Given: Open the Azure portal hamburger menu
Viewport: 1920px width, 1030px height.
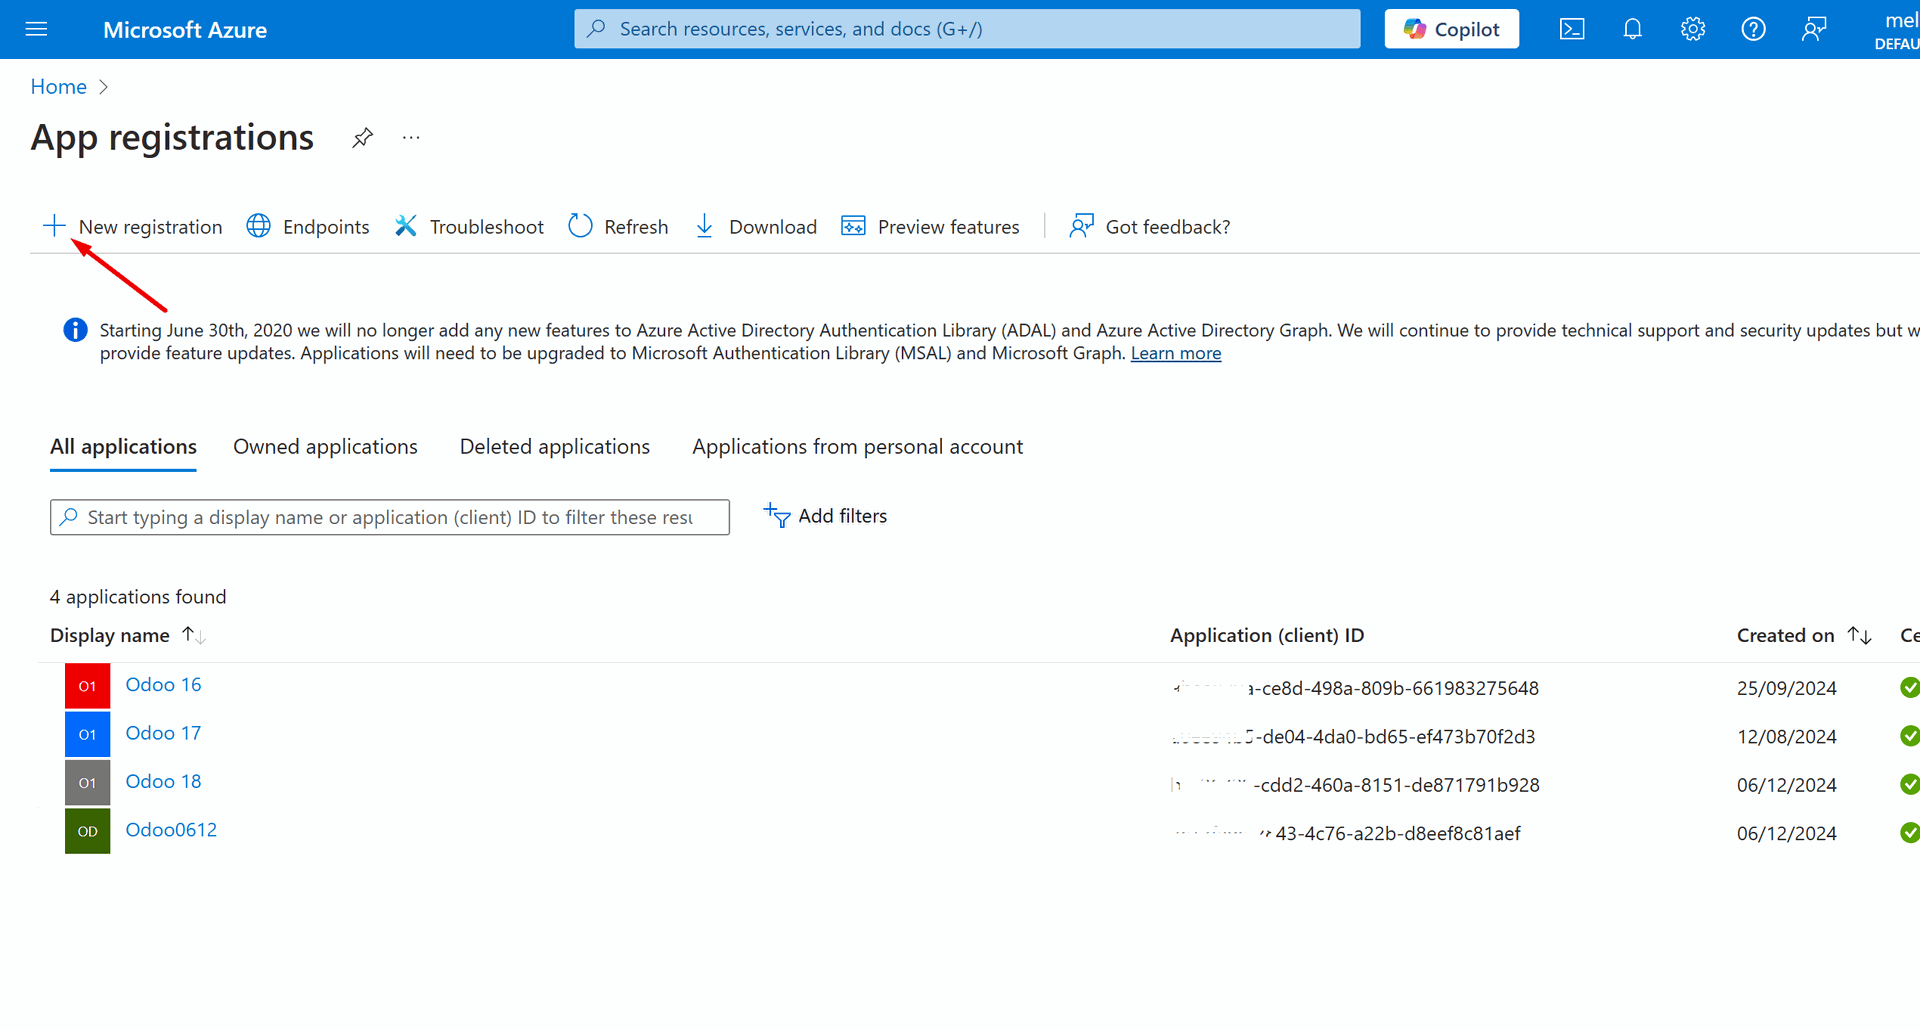Looking at the screenshot, I should pos(36,29).
